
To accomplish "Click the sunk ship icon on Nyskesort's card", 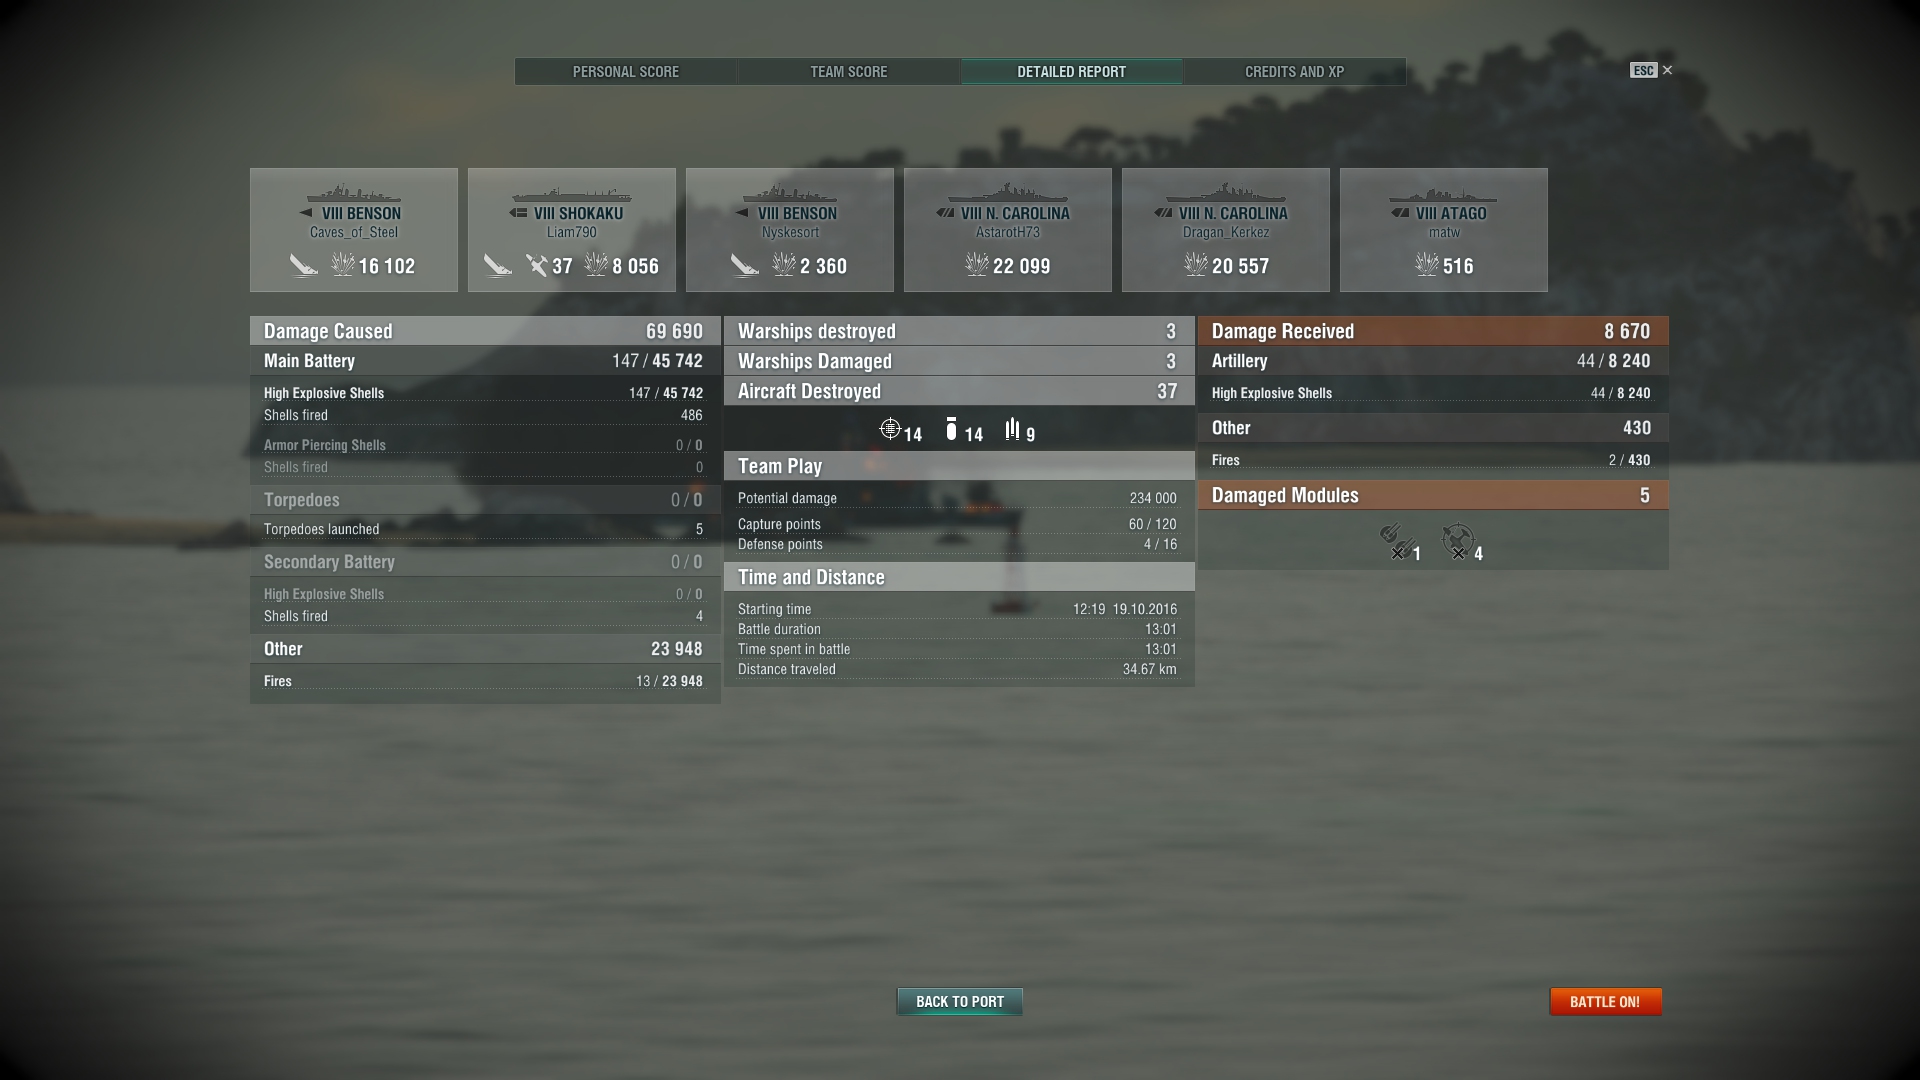I will pos(744,265).
